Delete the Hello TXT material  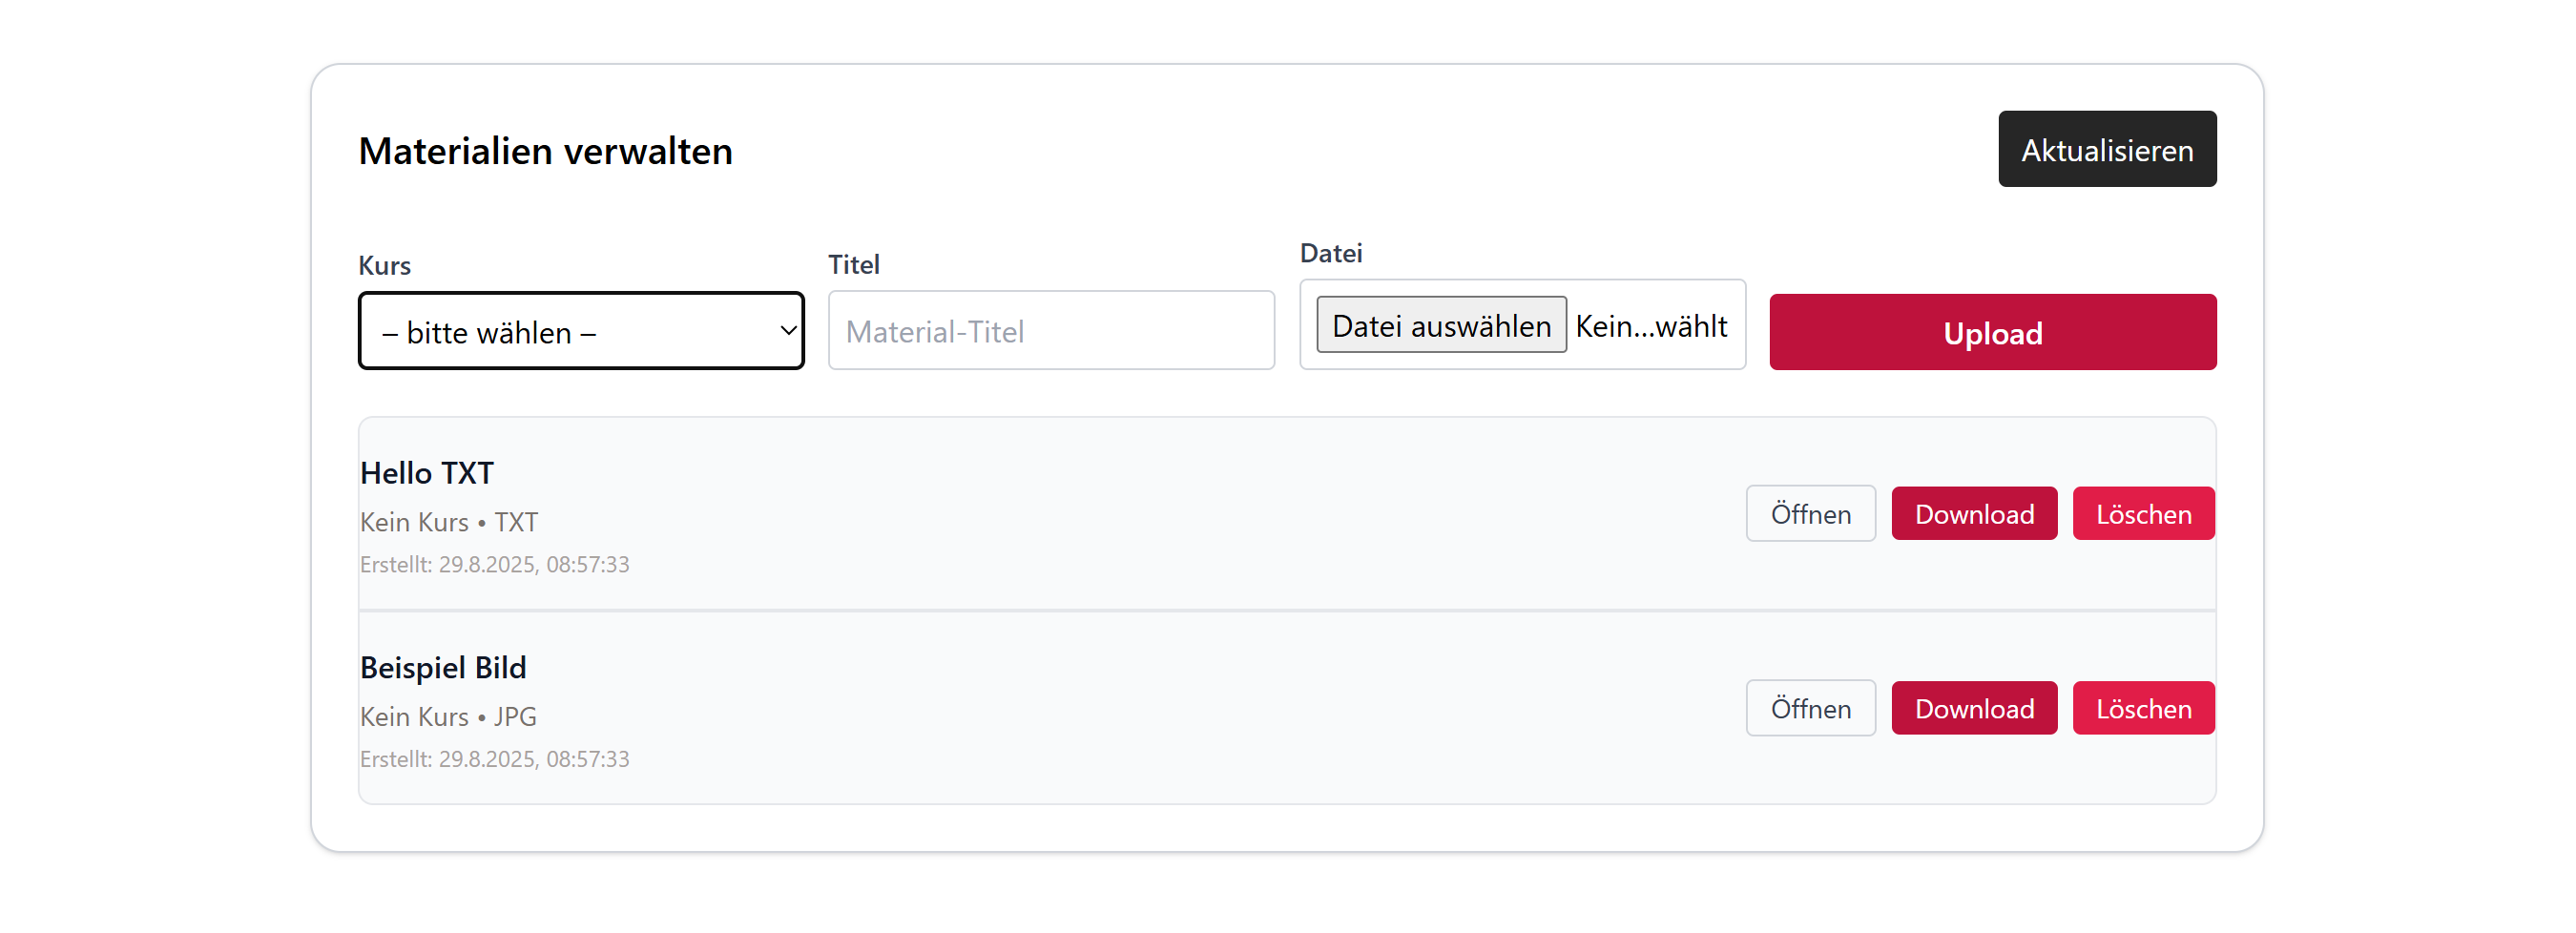click(2142, 514)
